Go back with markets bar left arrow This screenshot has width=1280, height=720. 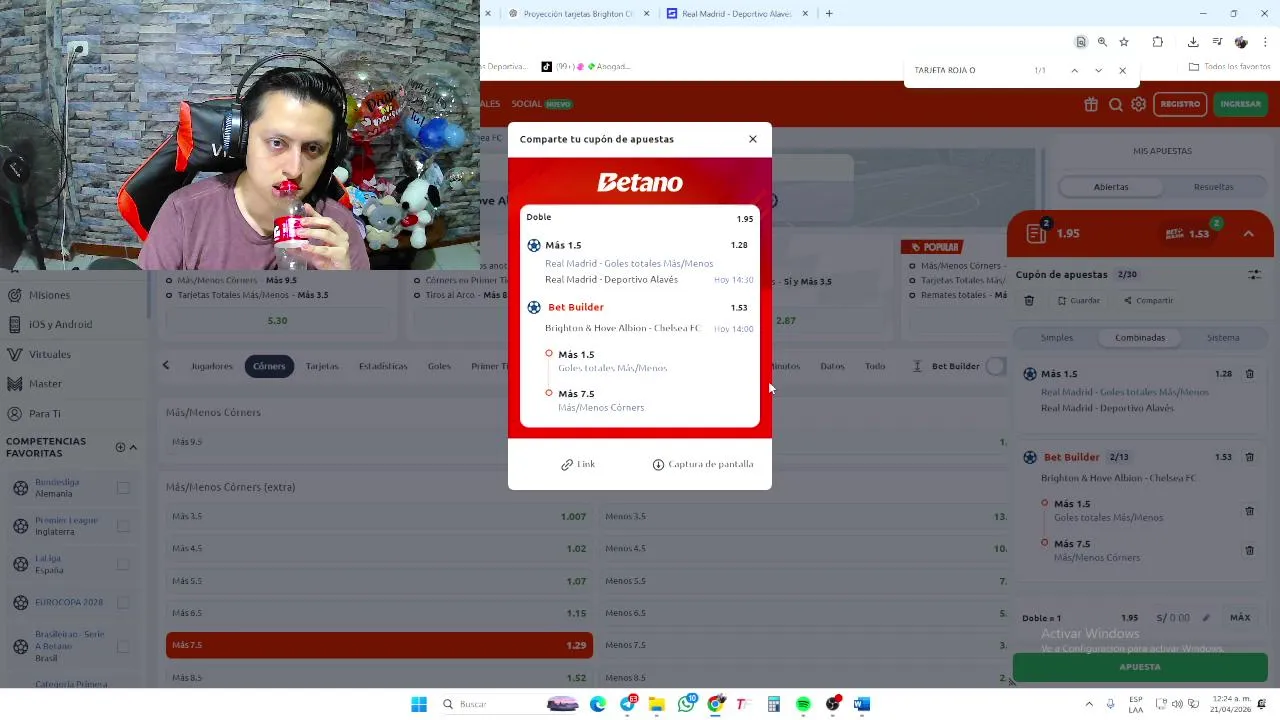coord(166,366)
